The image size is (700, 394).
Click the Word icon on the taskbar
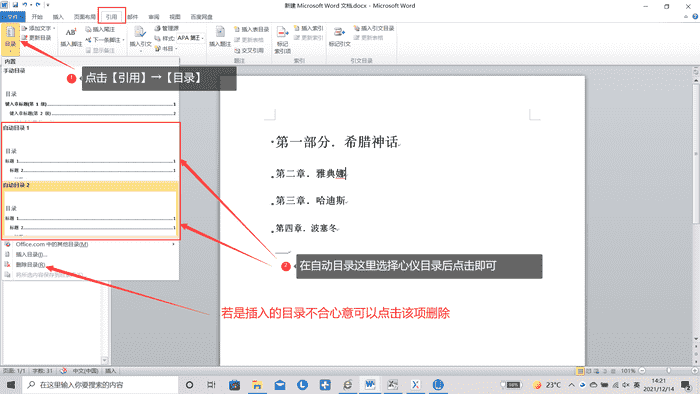[x=370, y=385]
